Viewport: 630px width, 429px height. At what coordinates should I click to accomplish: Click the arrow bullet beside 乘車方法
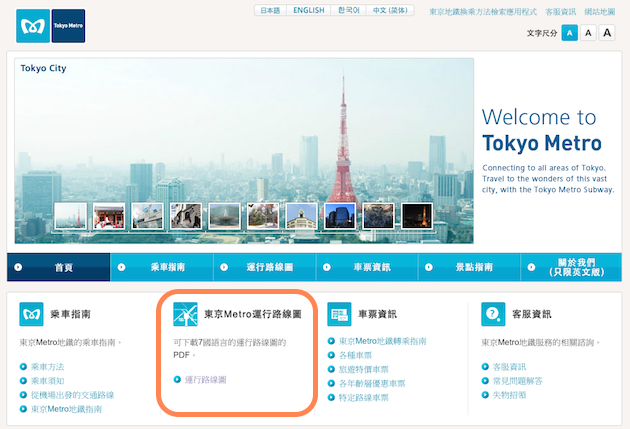click(x=23, y=366)
